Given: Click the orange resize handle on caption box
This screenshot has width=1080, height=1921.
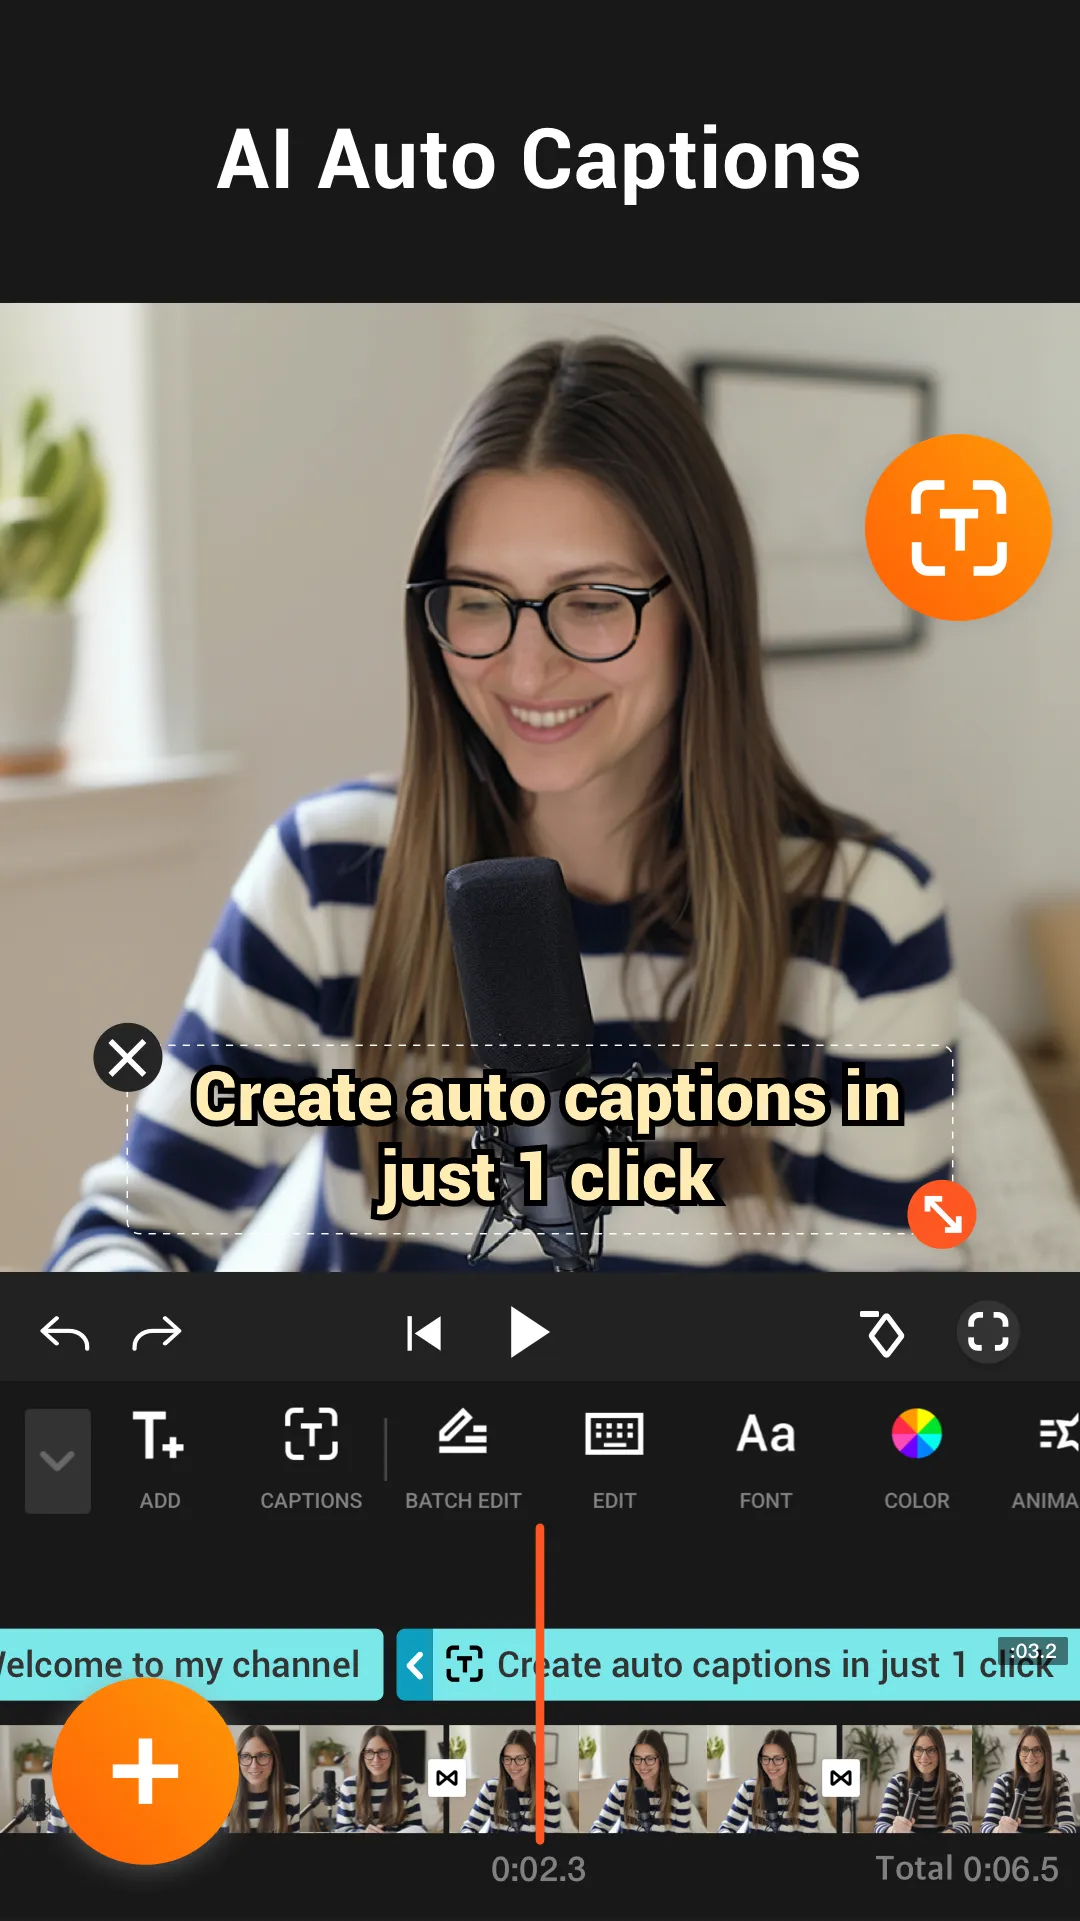Looking at the screenshot, I should [941, 1214].
